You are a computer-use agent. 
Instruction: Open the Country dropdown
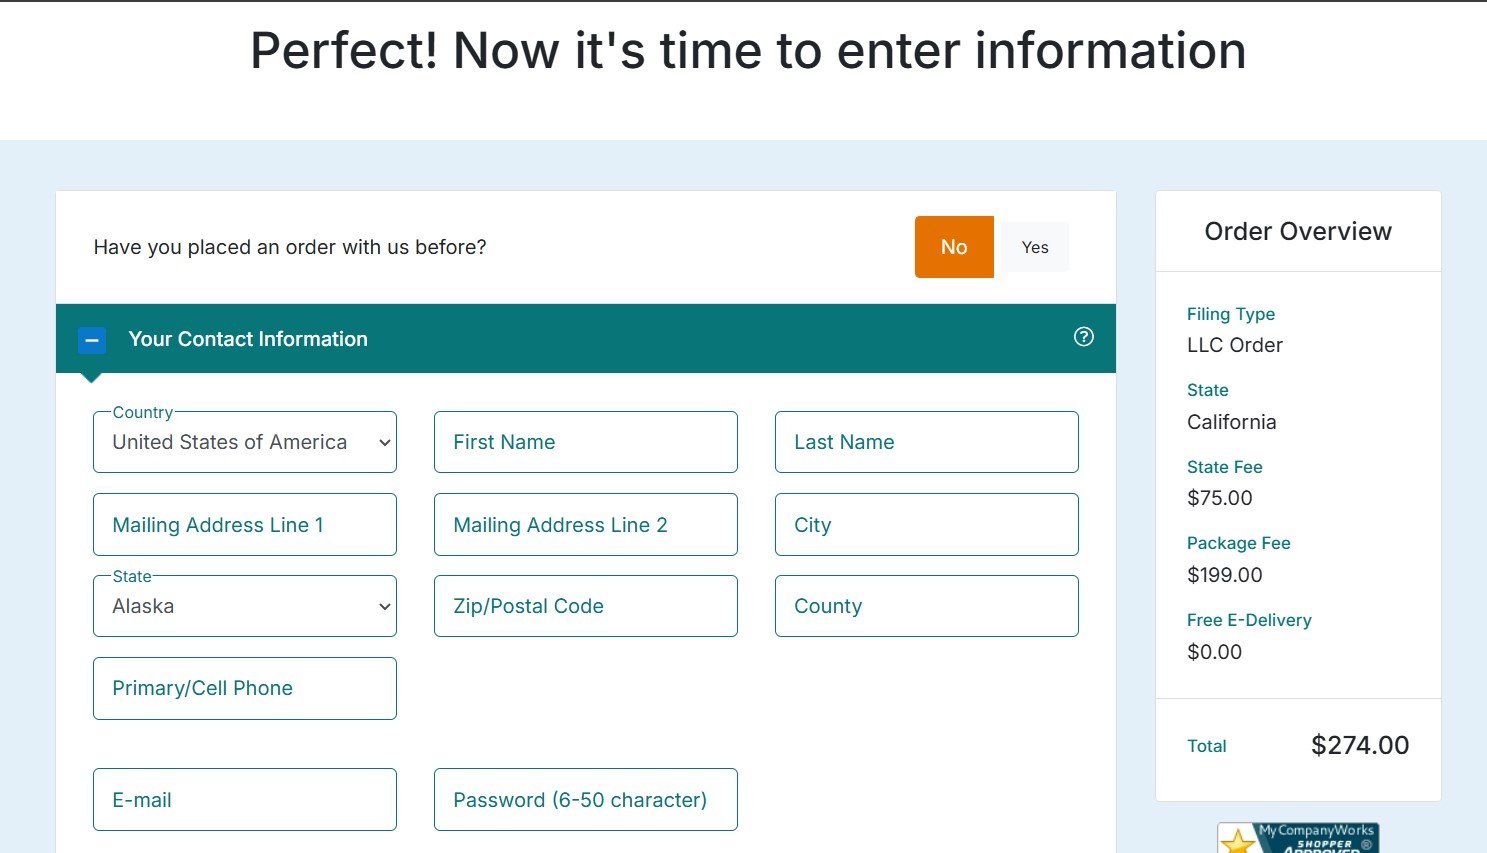coord(245,442)
